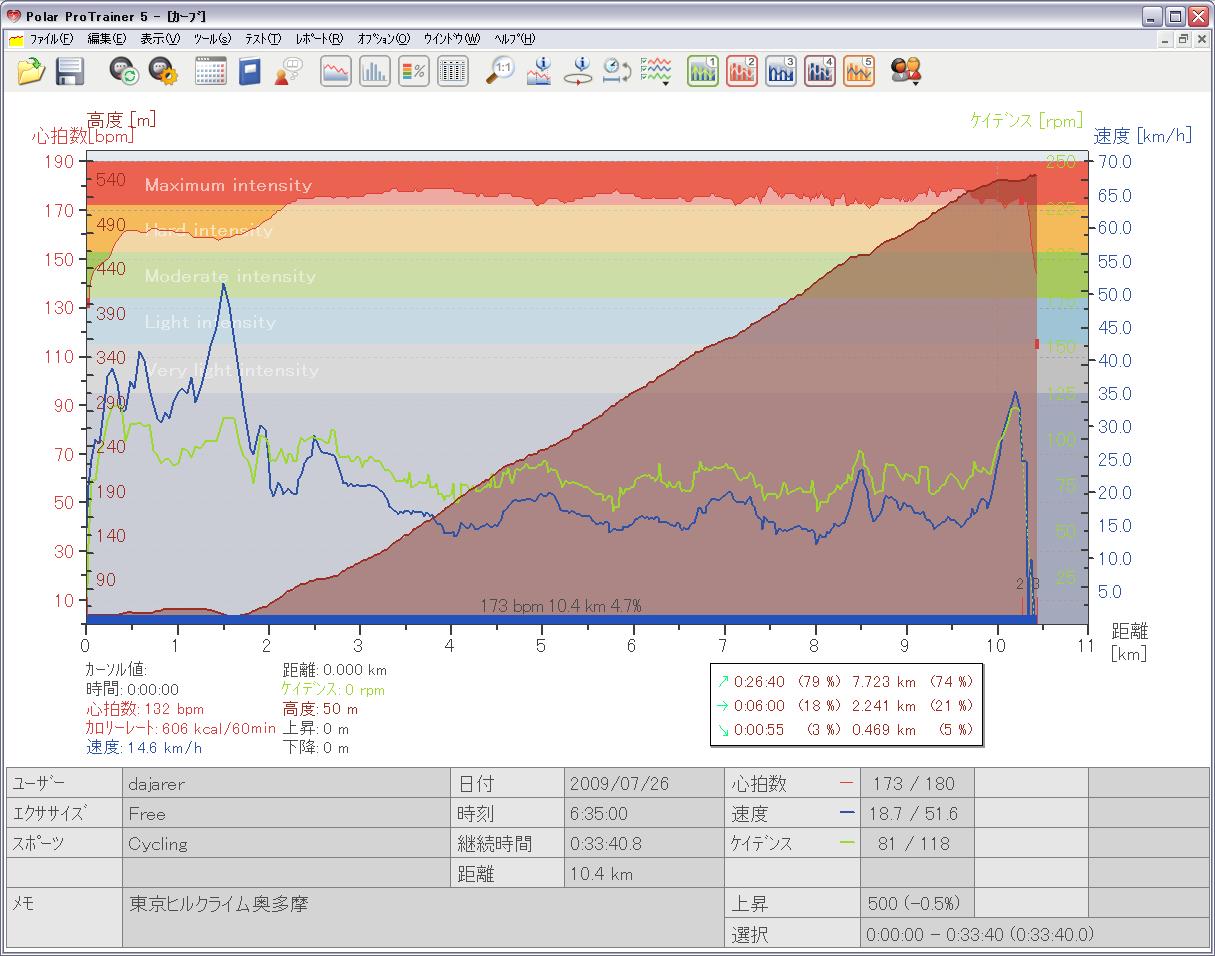Open the オプション(O) menu
Viewport: 1215px width, 956px height.
point(384,39)
